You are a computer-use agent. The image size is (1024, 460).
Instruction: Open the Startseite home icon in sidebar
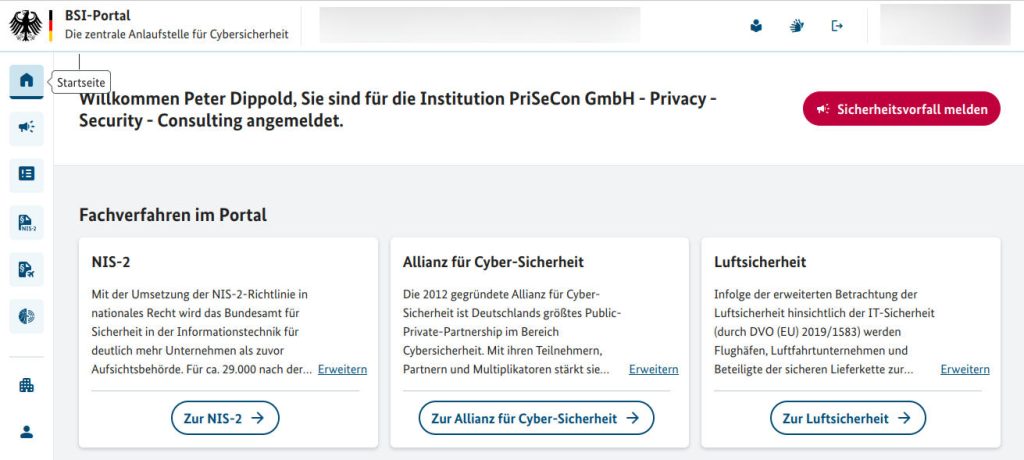pos(26,81)
